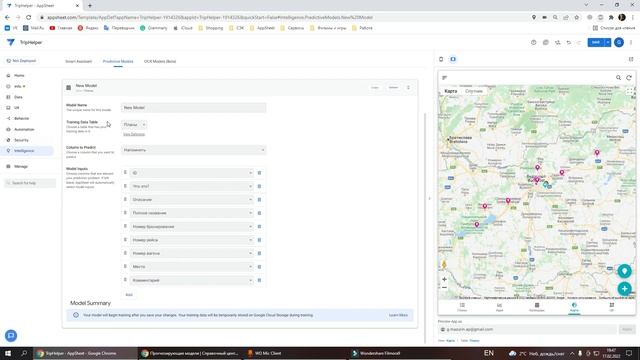Viewport: 640px width, 360px height.
Task: Zoom out on the map with minus
Action: pos(444,288)
